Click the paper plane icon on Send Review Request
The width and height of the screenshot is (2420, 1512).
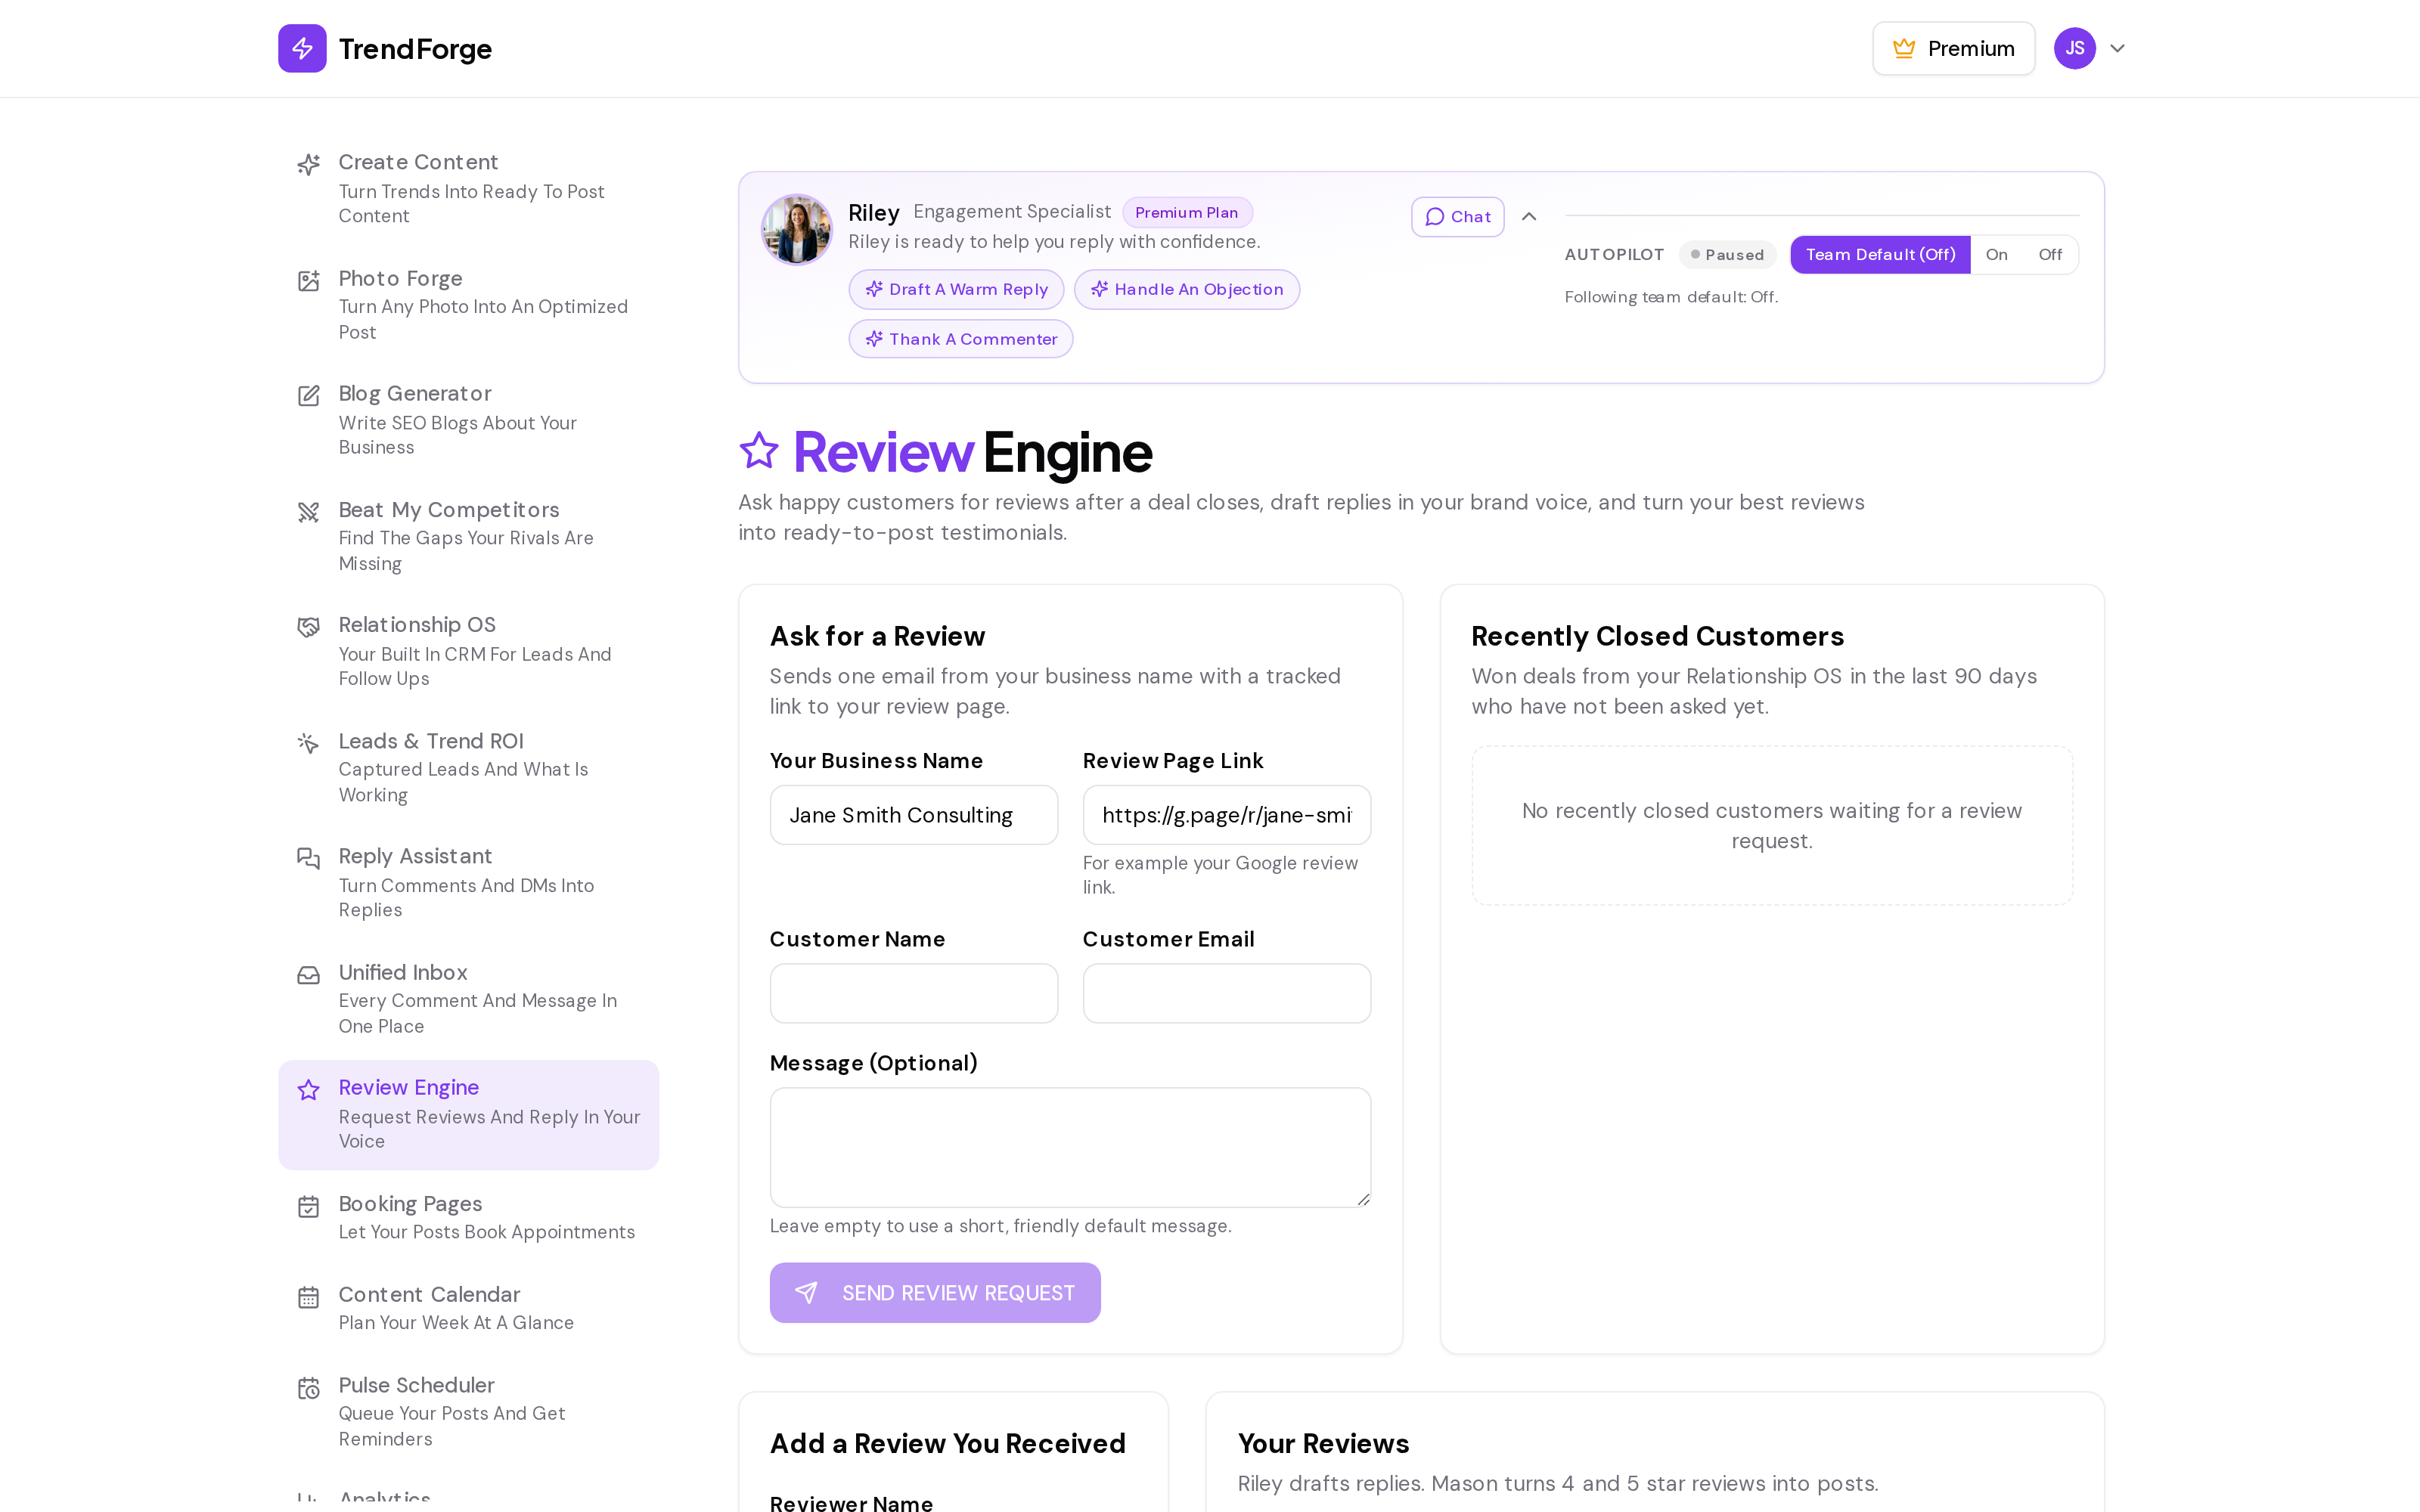coord(806,1293)
